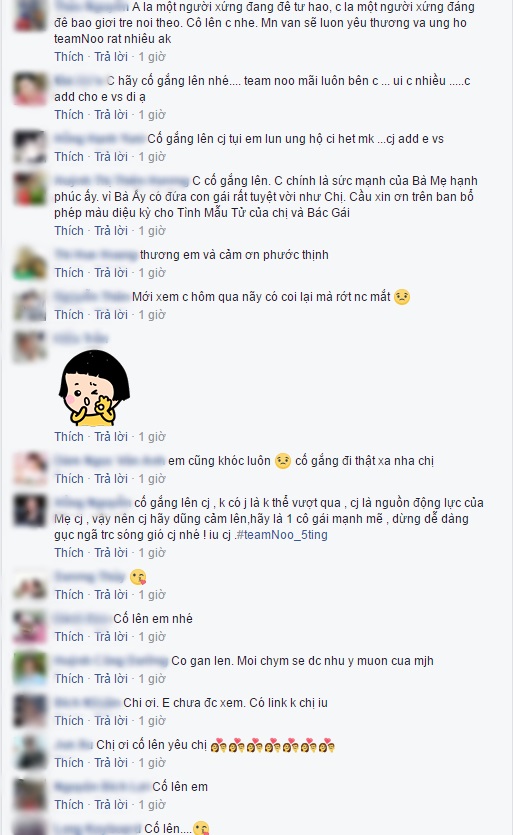513x835 pixels.
Task: Click the kissing face emoji comment
Action: [138, 577]
